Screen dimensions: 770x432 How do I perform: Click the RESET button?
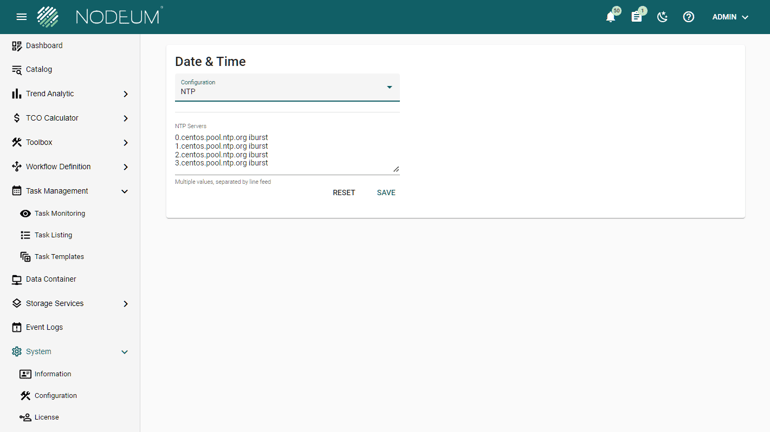[344, 193]
